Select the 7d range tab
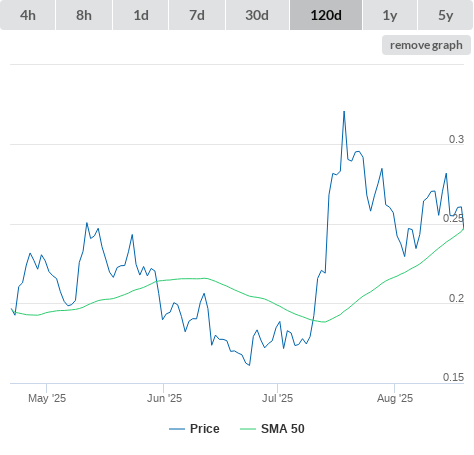The height and width of the screenshot is (455, 474). tap(197, 15)
